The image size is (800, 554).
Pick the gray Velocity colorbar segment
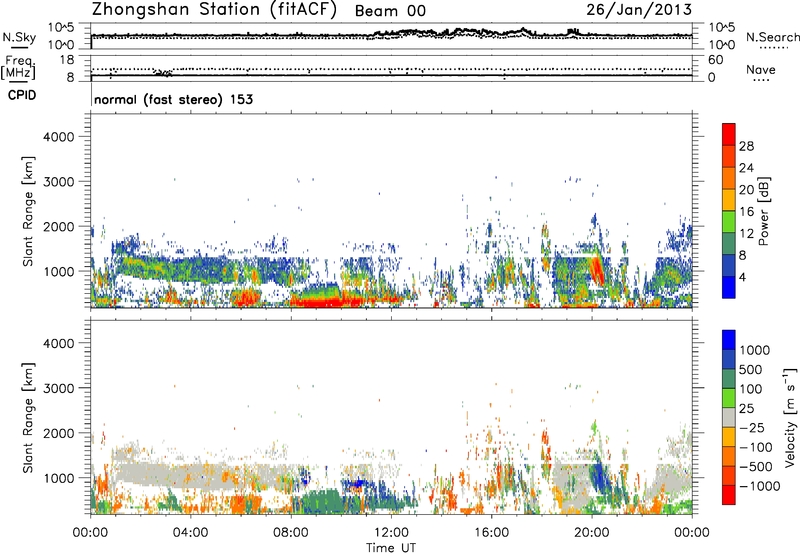729,418
